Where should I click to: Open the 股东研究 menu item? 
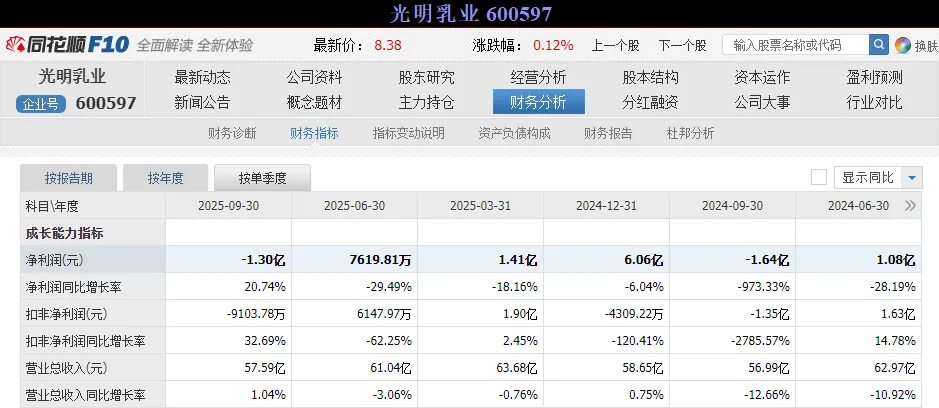pos(426,77)
